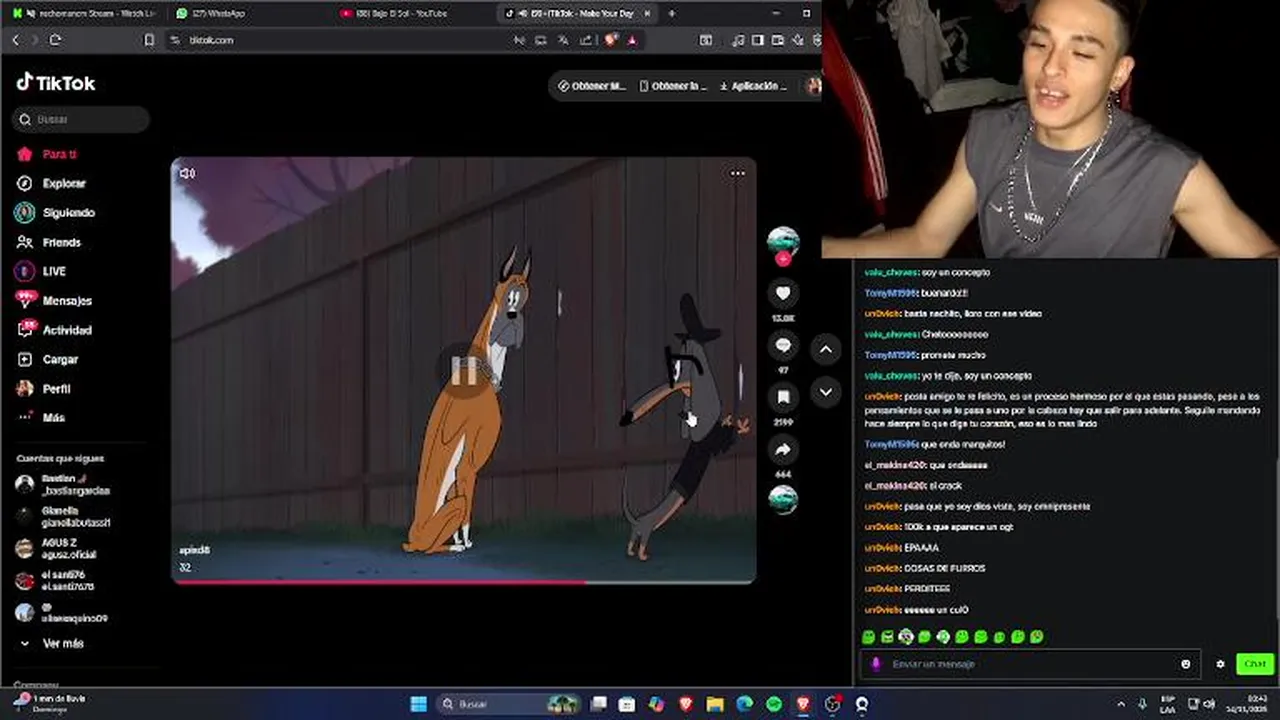The width and height of the screenshot is (1280, 720).
Task: Open Brave Rewards triangle icon
Action: [x=632, y=40]
